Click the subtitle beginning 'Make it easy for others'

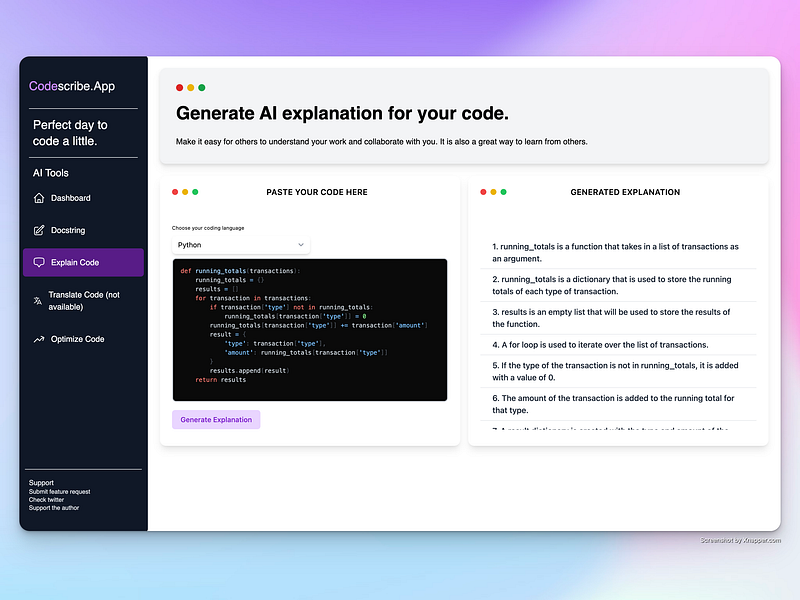coord(382,142)
